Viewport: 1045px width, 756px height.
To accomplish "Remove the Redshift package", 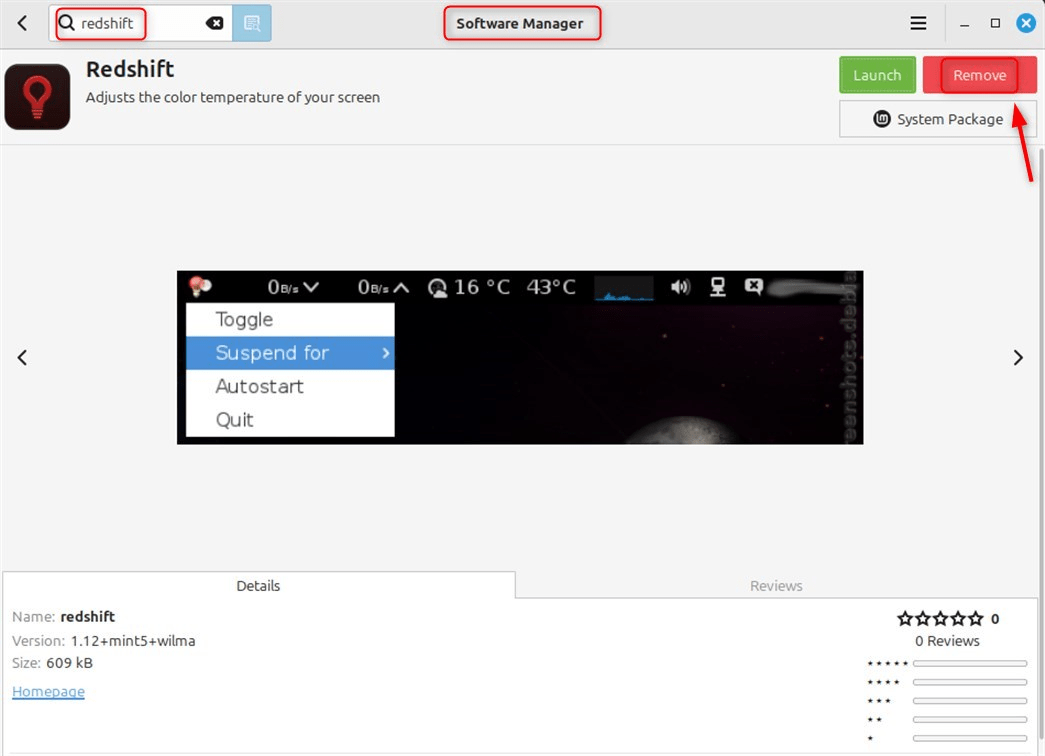I will 979,75.
